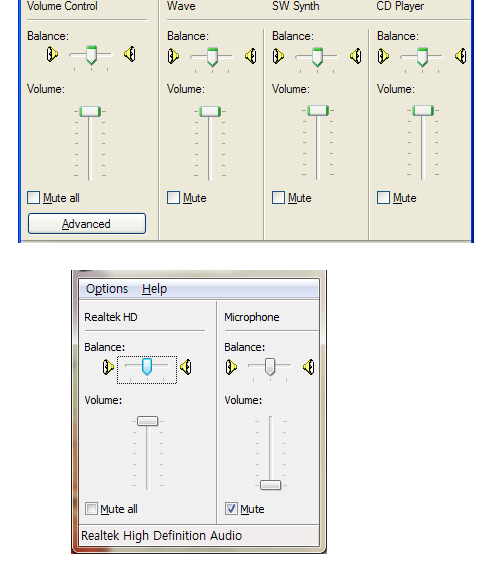This screenshot has height=573, width=500.
Task: Mute the CD Player channel
Action: [383, 198]
